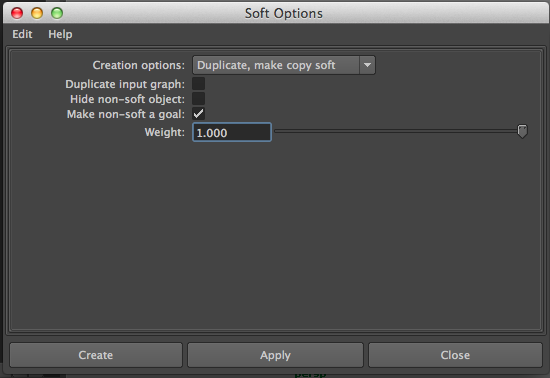Image resolution: width=550 pixels, height=378 pixels.
Task: Close the Soft Options window
Action: pos(17,13)
